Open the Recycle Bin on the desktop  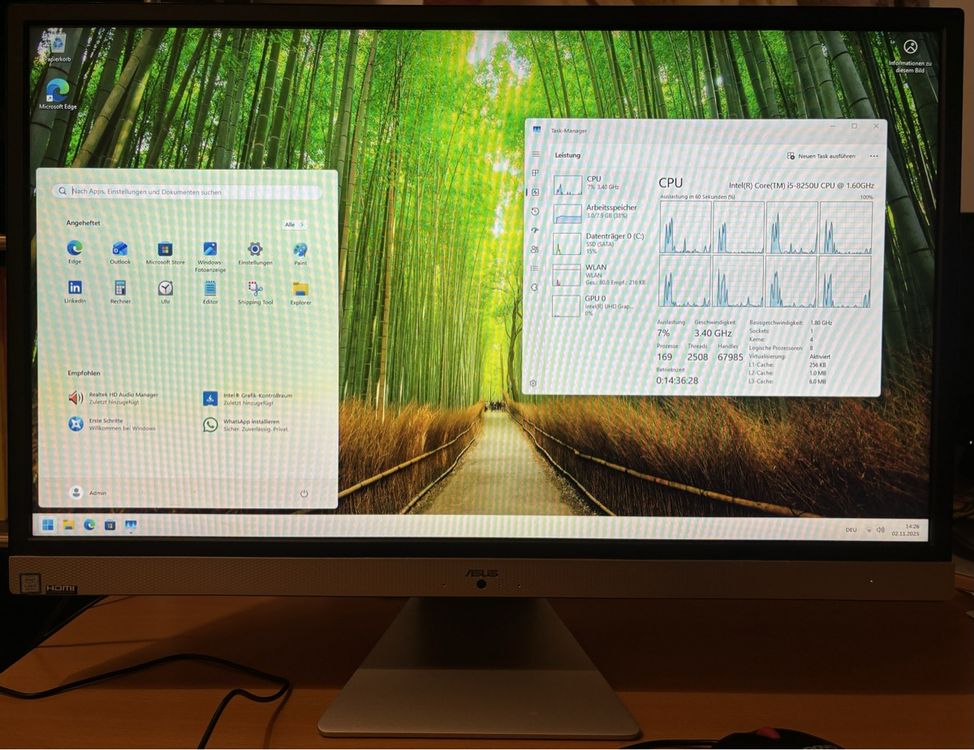click(x=57, y=46)
